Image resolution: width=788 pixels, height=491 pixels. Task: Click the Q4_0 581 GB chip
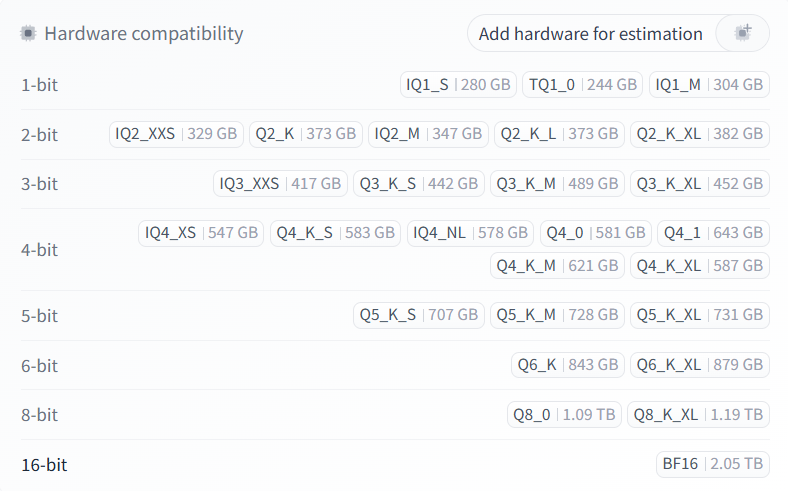(x=596, y=233)
